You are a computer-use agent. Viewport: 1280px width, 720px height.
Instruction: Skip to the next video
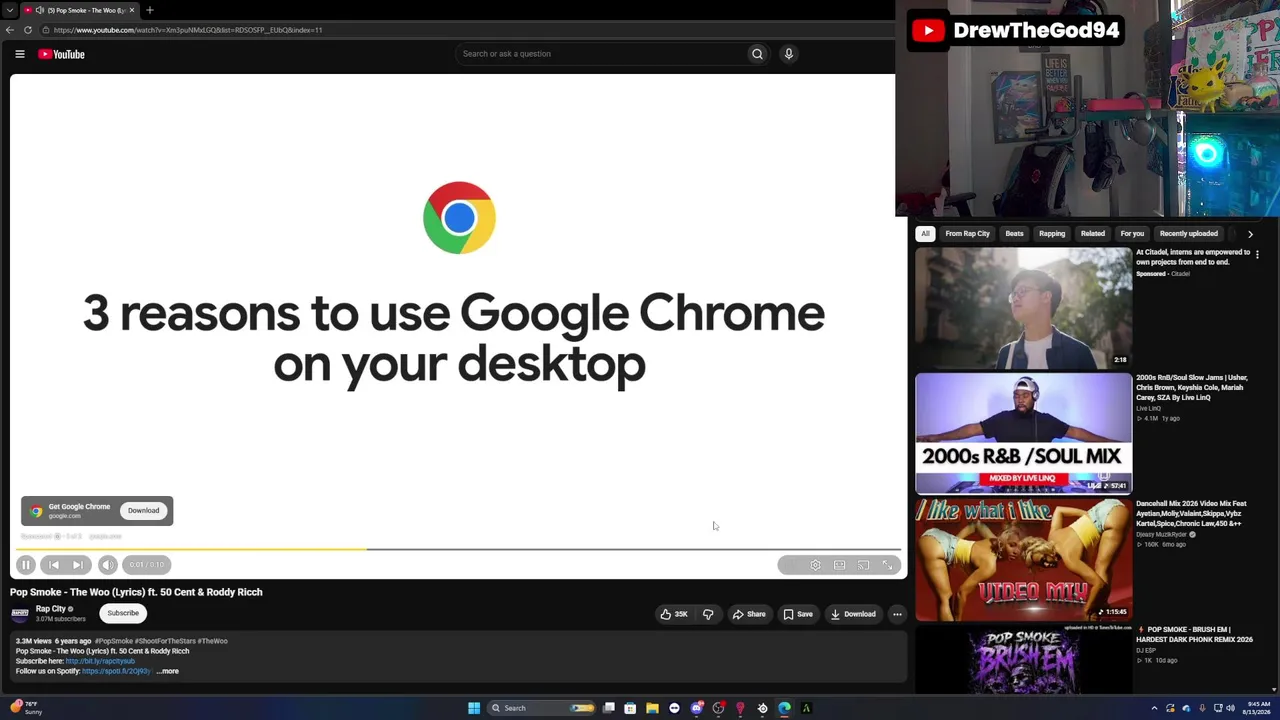pos(78,565)
